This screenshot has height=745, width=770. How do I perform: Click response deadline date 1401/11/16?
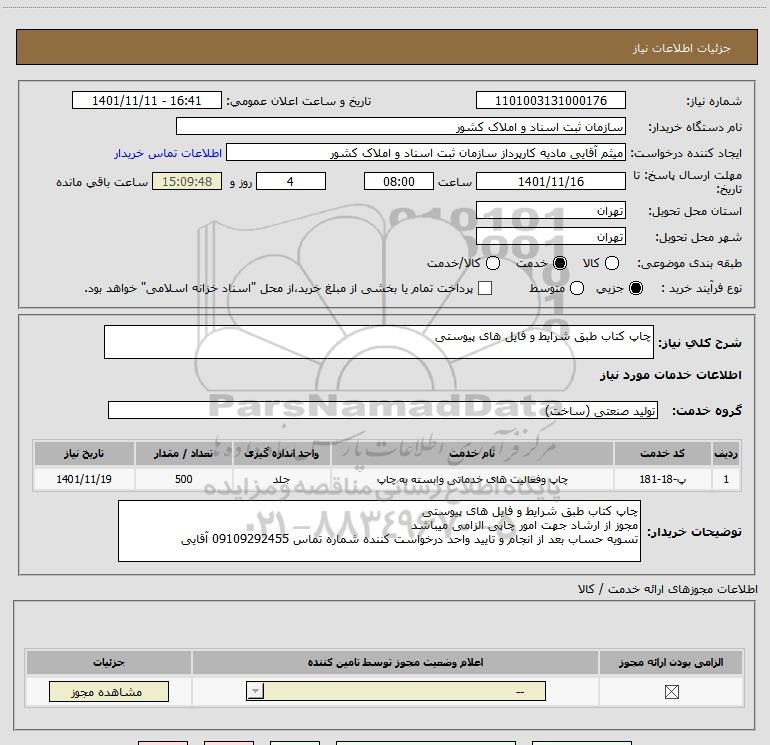[x=550, y=181]
